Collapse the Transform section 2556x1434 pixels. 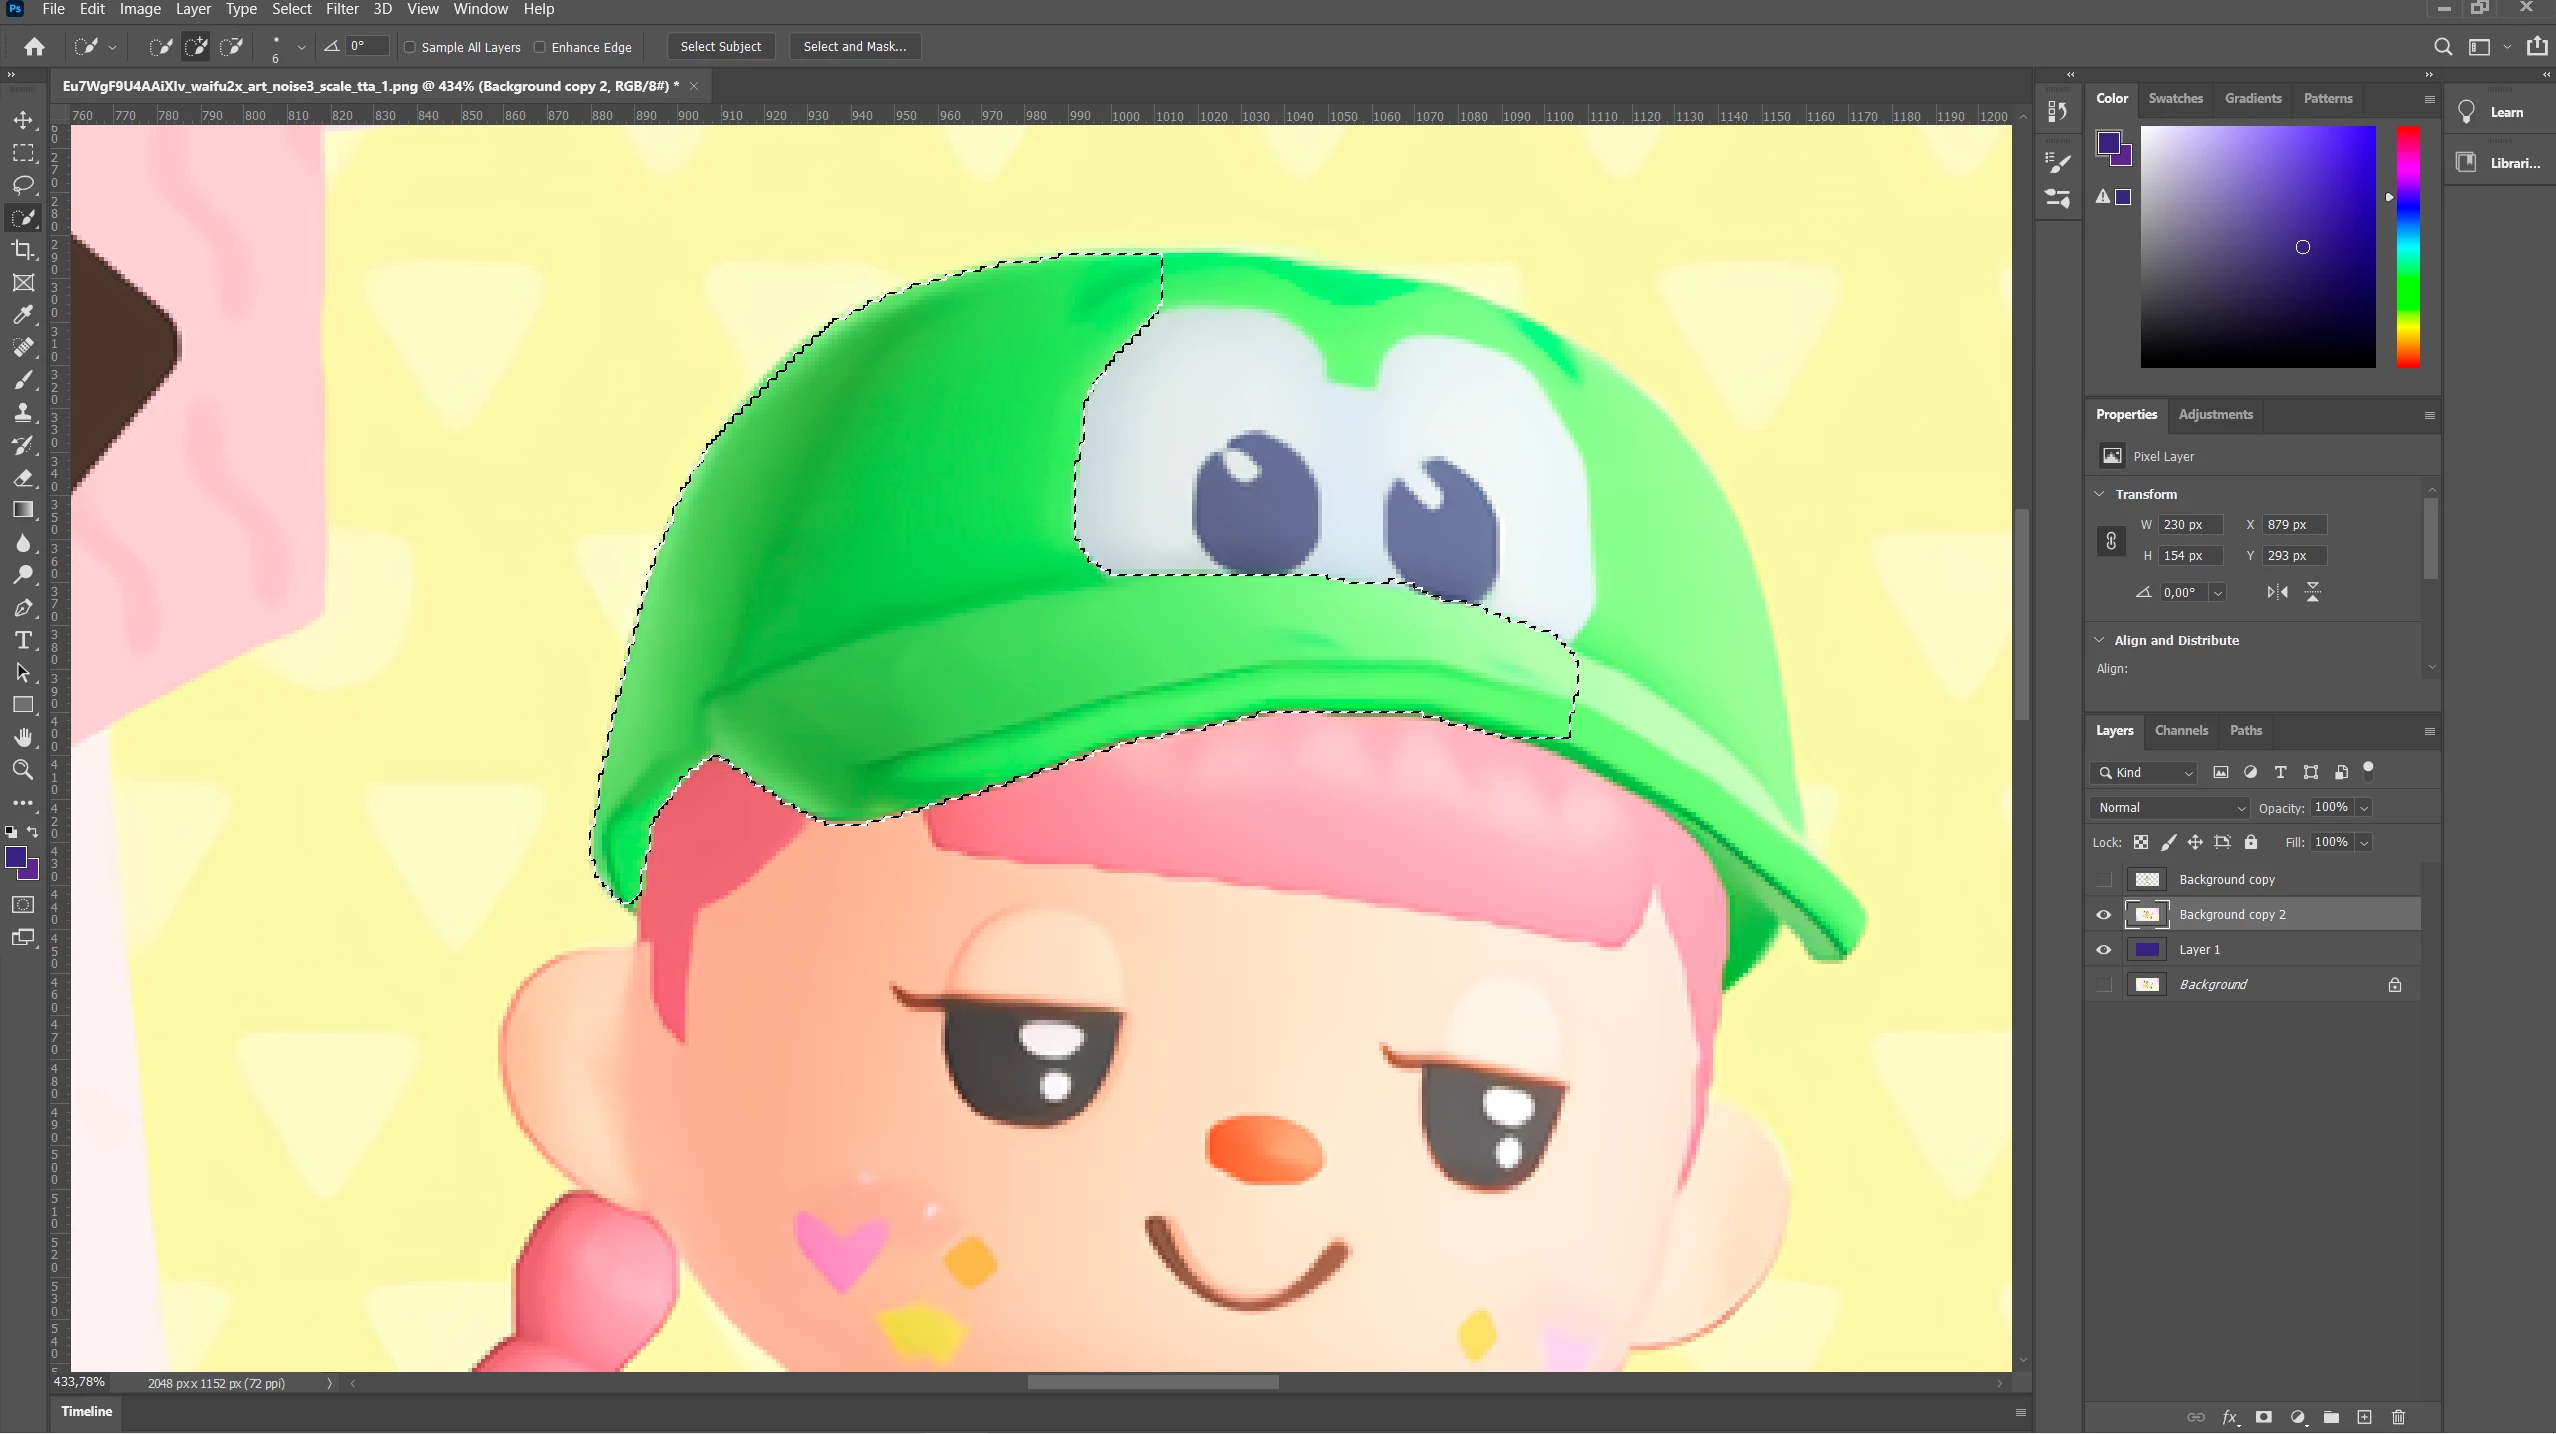pos(2100,494)
